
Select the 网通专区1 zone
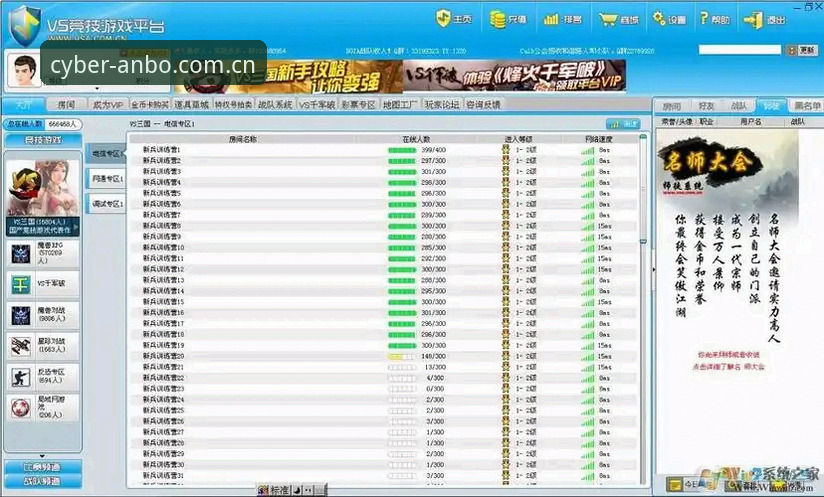107,179
